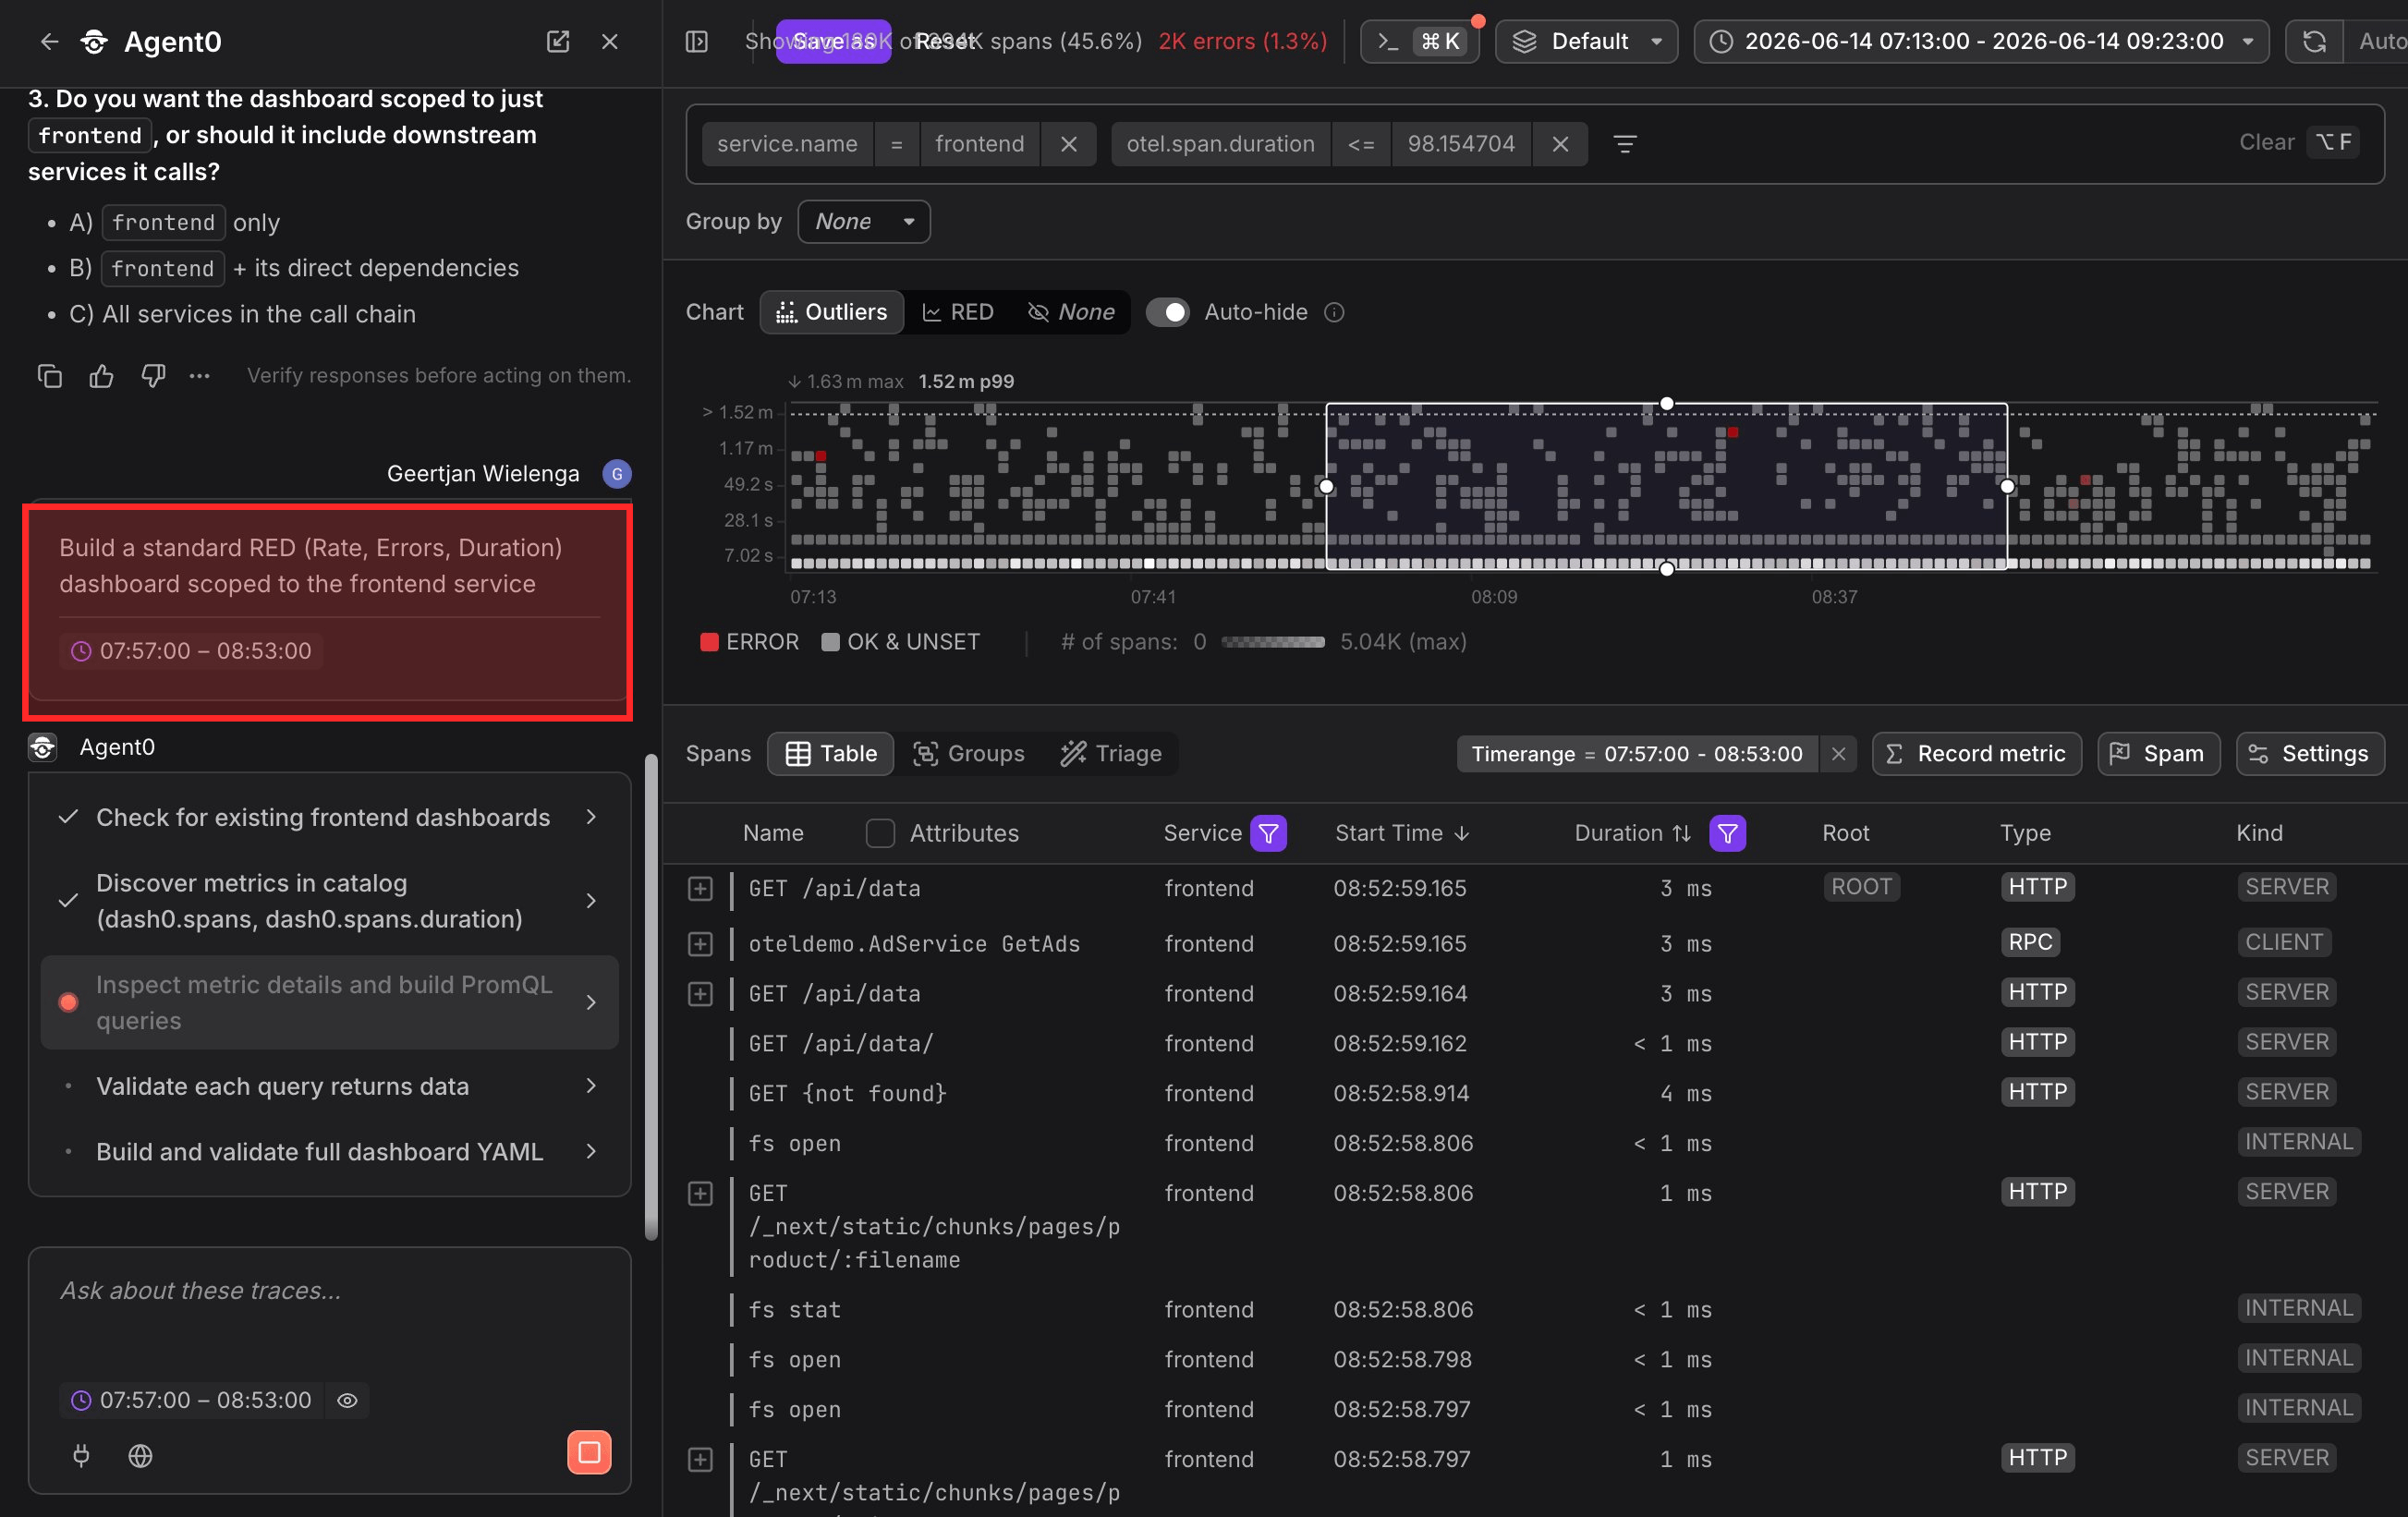Give thumbs down to response

153,376
